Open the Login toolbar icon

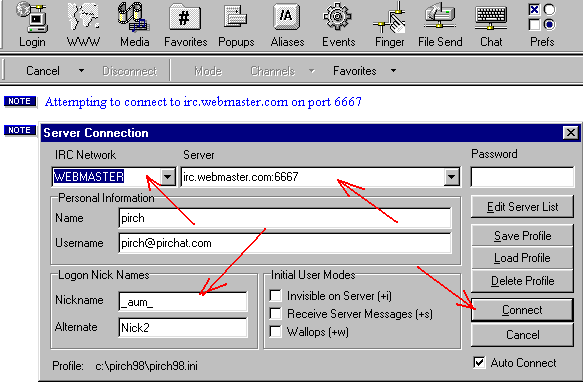click(32, 25)
